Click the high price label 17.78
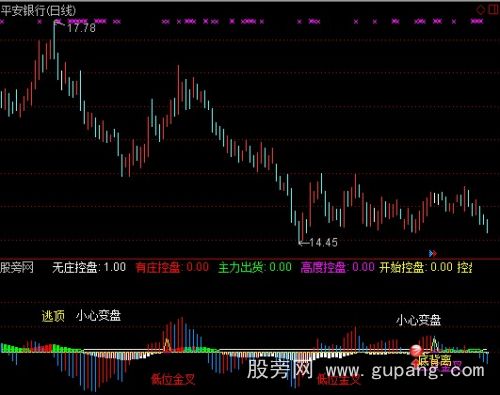The width and height of the screenshot is (500, 395). coord(81,28)
